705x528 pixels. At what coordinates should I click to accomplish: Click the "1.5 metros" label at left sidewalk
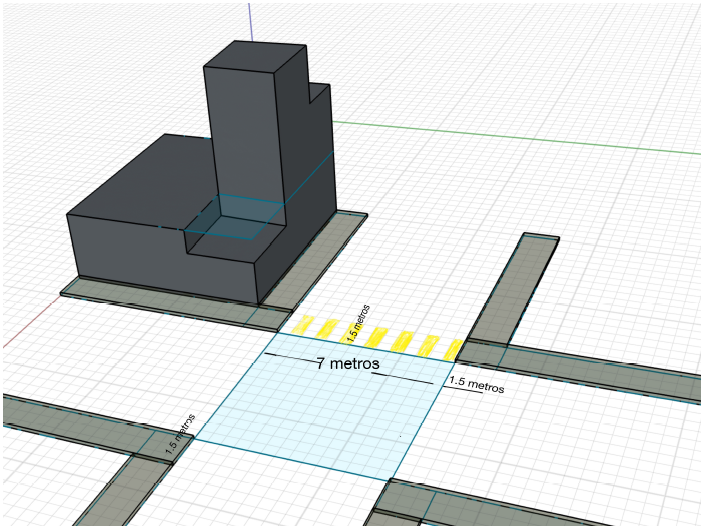pos(179,435)
